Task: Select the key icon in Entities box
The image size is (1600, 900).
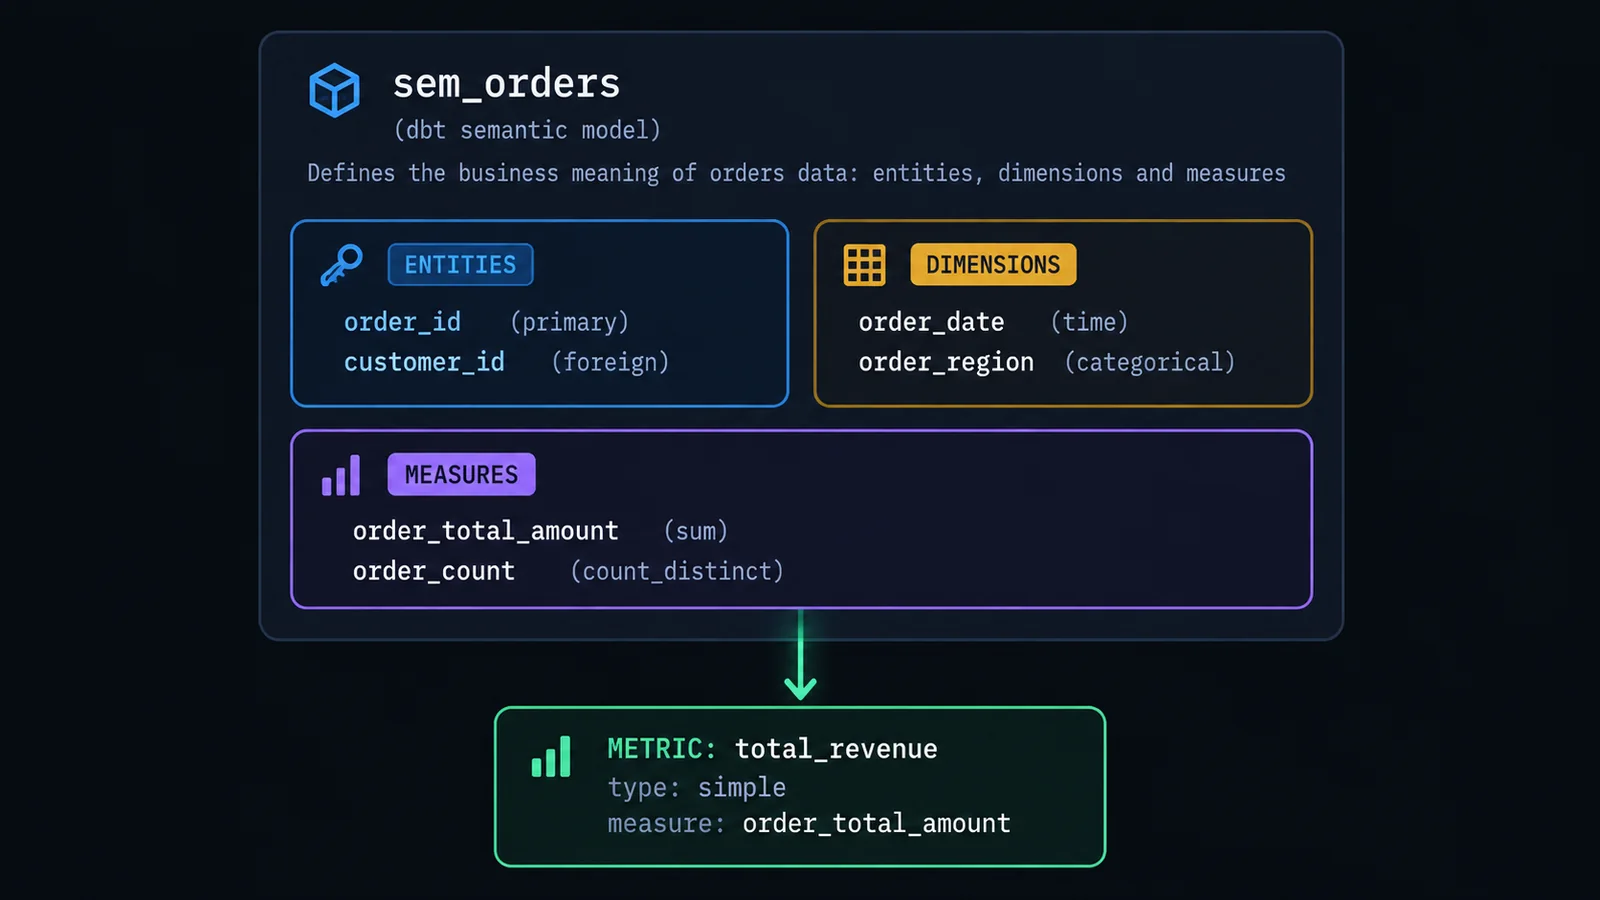Action: (341, 265)
